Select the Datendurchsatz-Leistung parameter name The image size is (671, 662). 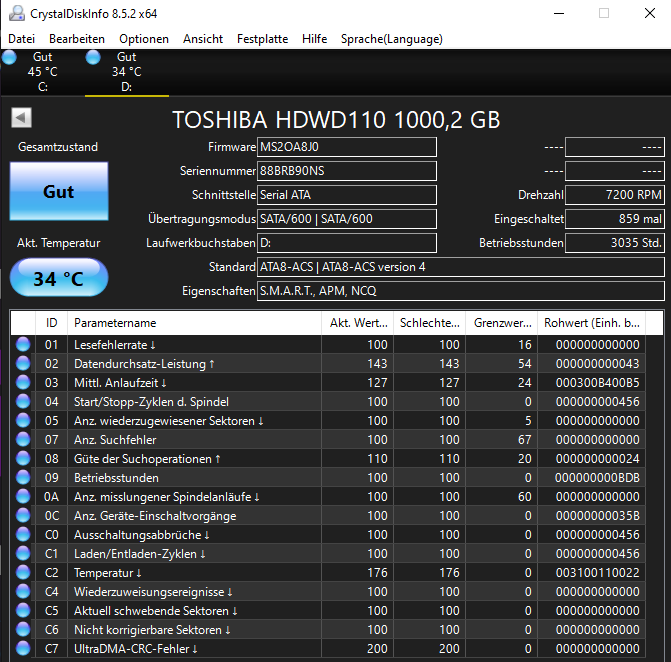pyautogui.click(x=144, y=364)
